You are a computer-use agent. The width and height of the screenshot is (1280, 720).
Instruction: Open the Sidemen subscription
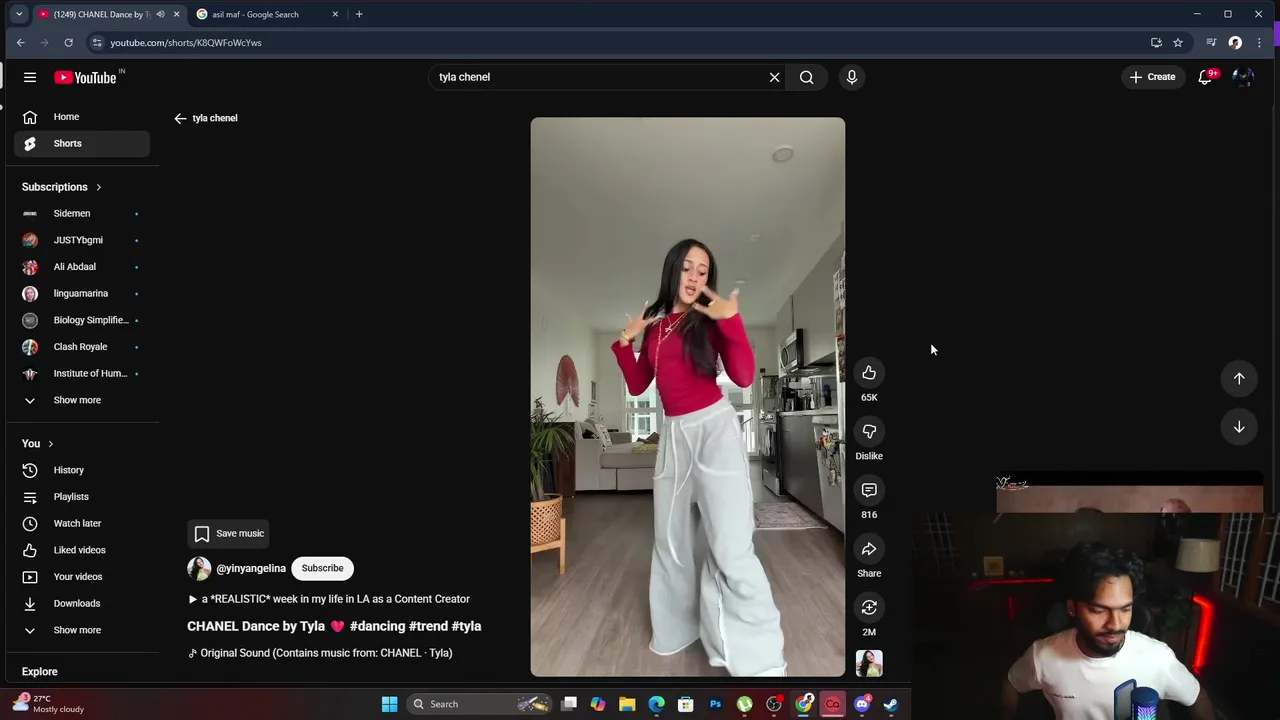tap(82, 213)
